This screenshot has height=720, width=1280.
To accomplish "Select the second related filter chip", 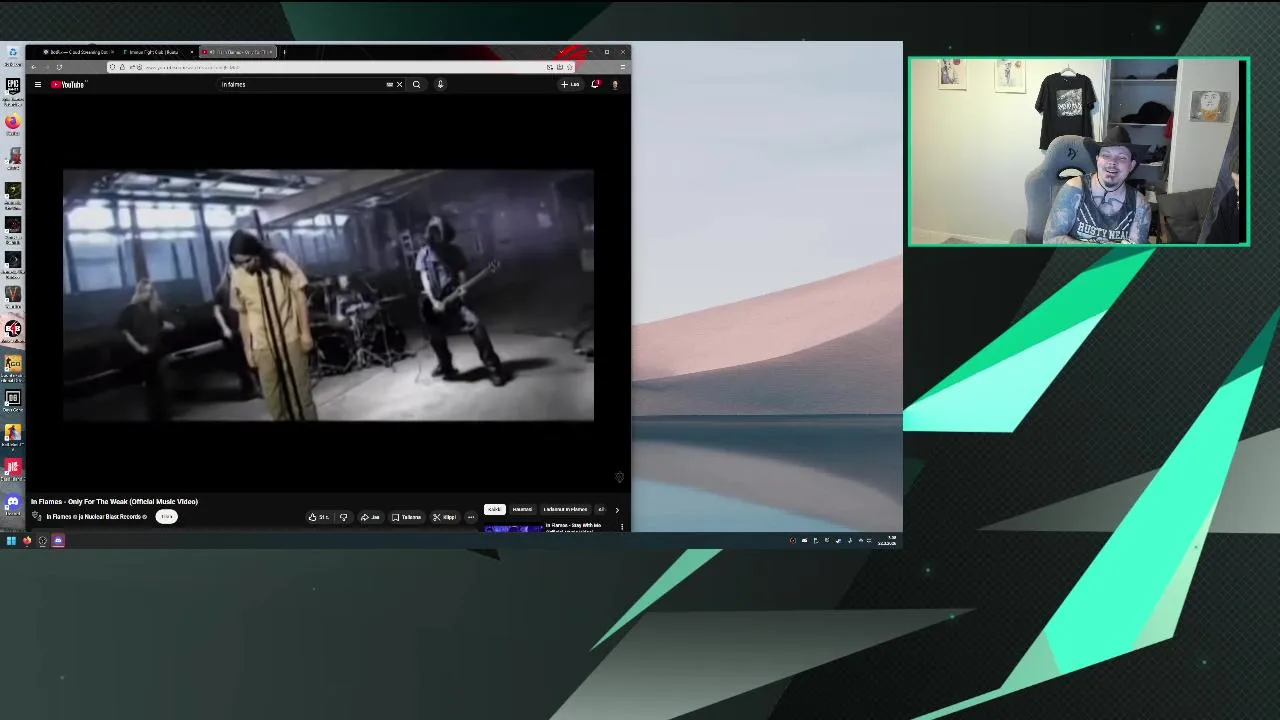I will 522,509.
